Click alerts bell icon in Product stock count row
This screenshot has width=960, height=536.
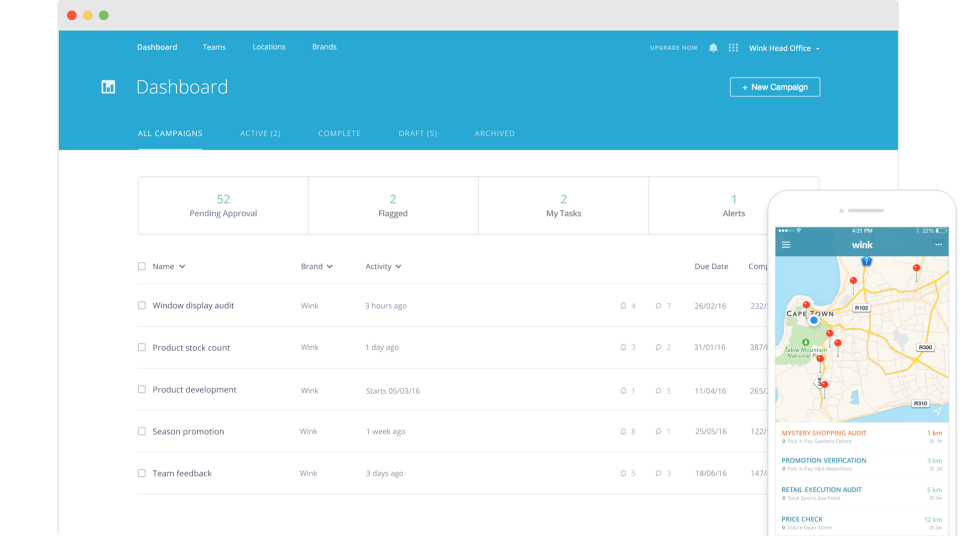(623, 347)
